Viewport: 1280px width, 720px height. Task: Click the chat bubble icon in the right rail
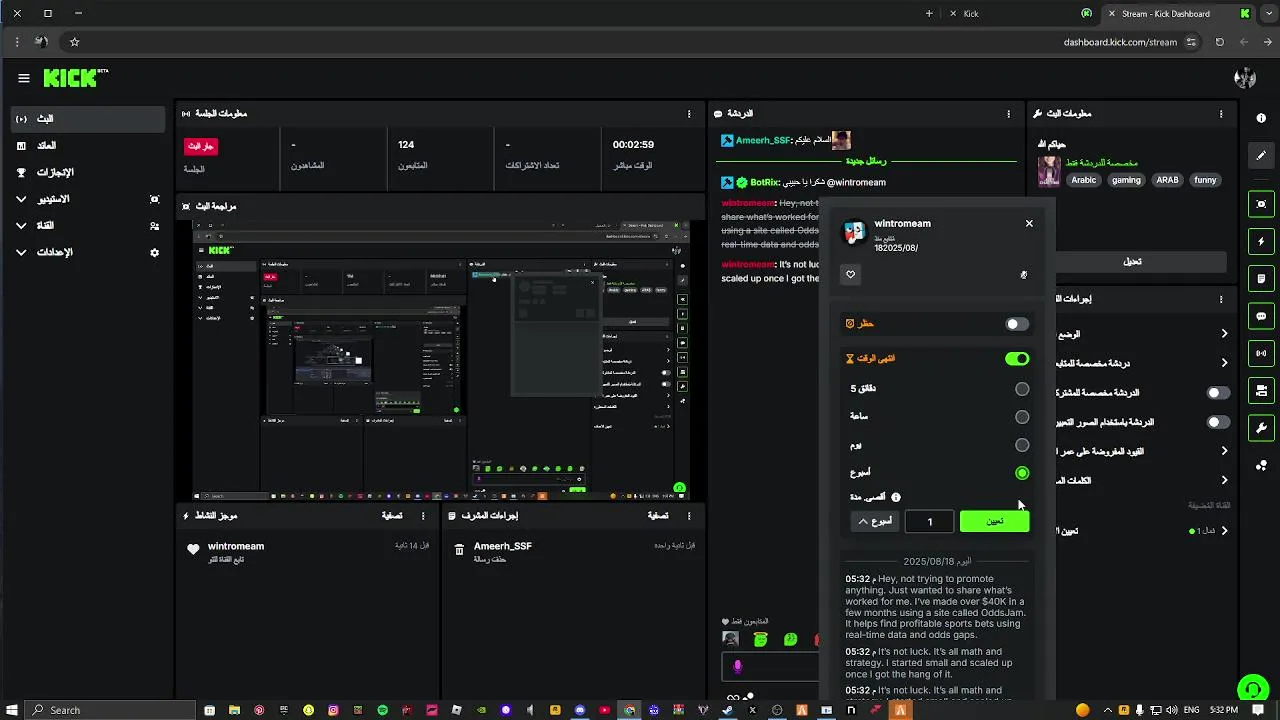click(1261, 316)
